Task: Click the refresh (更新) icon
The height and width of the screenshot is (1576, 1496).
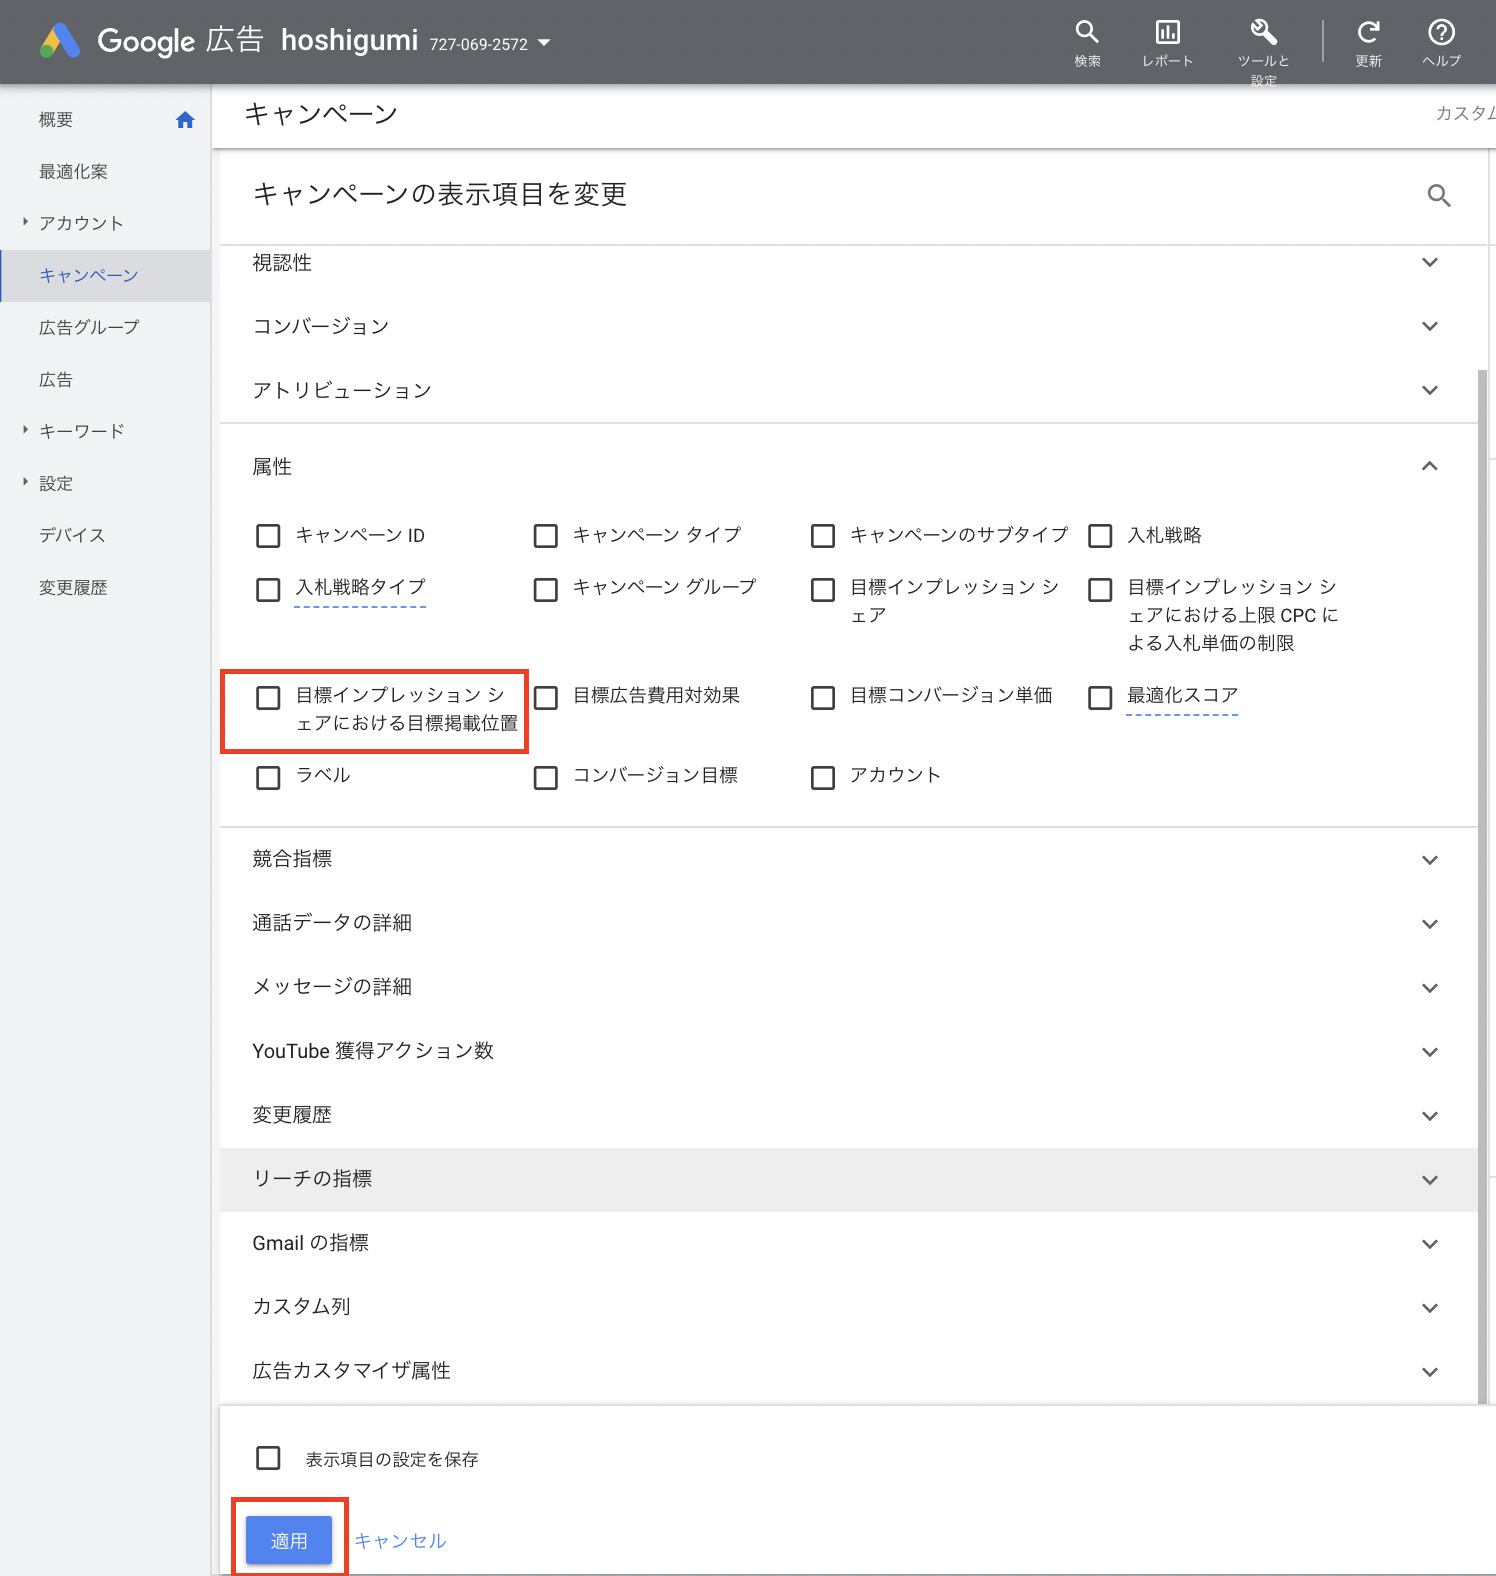Action: pos(1368,33)
